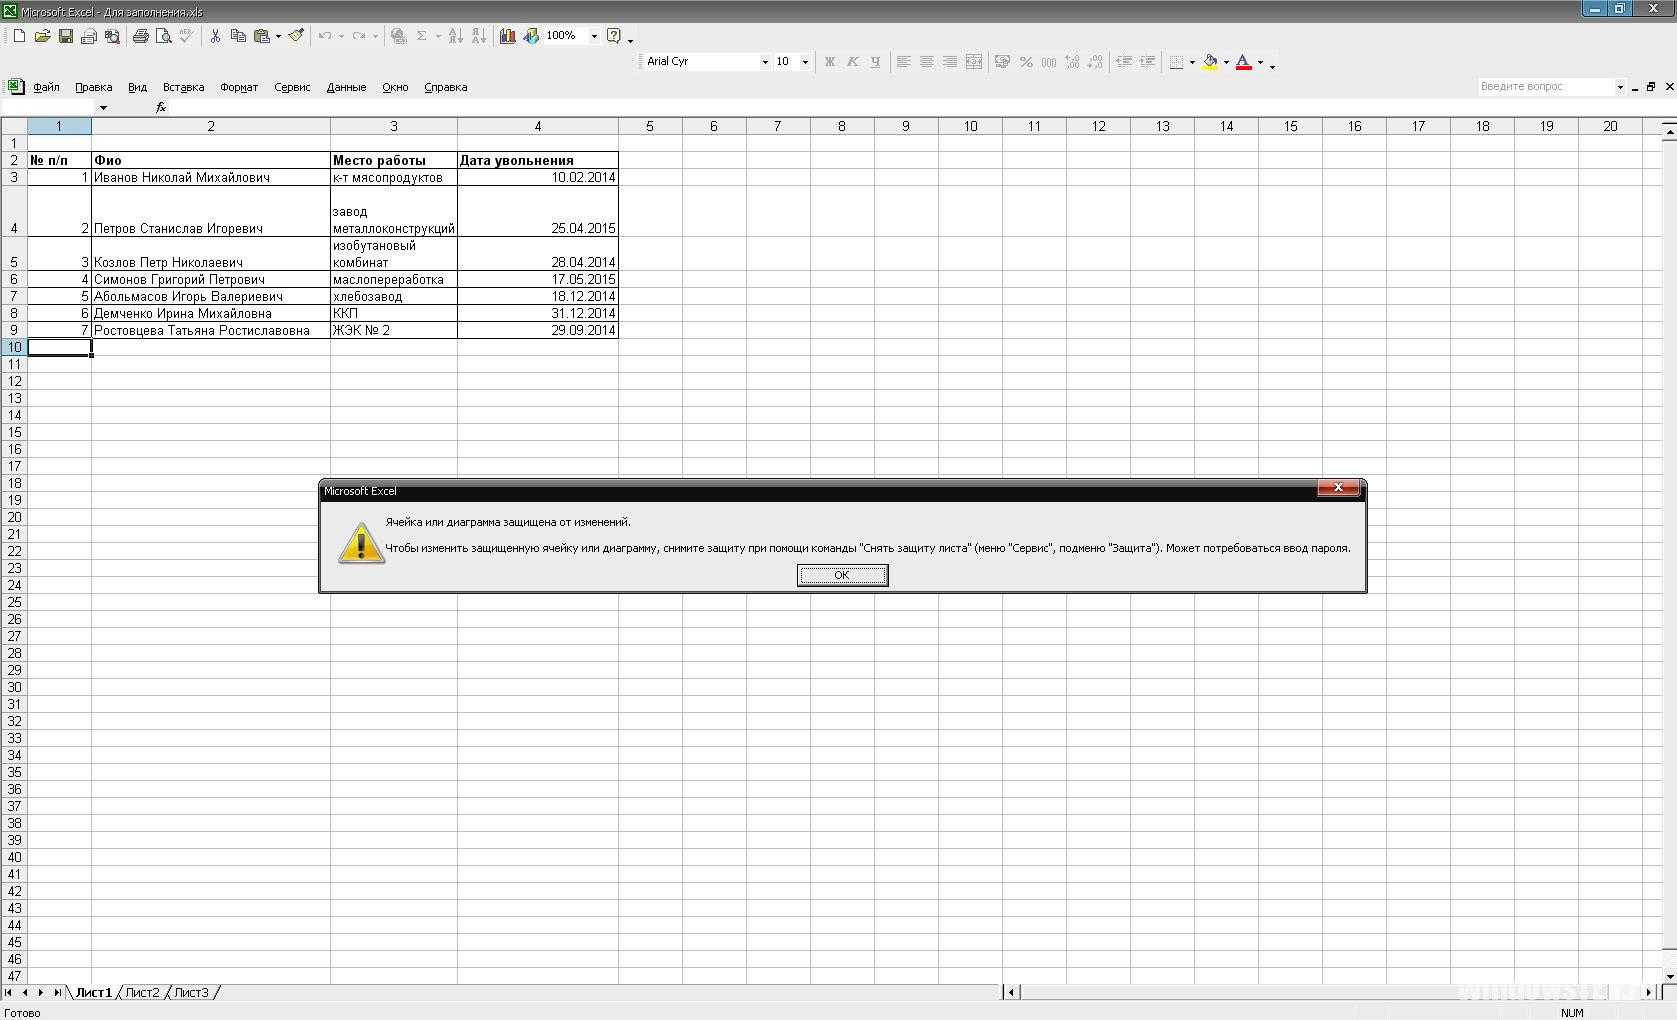This screenshot has height=1020, width=1677.
Task: Open Print Preview with the magnifier page icon
Action: [x=164, y=36]
